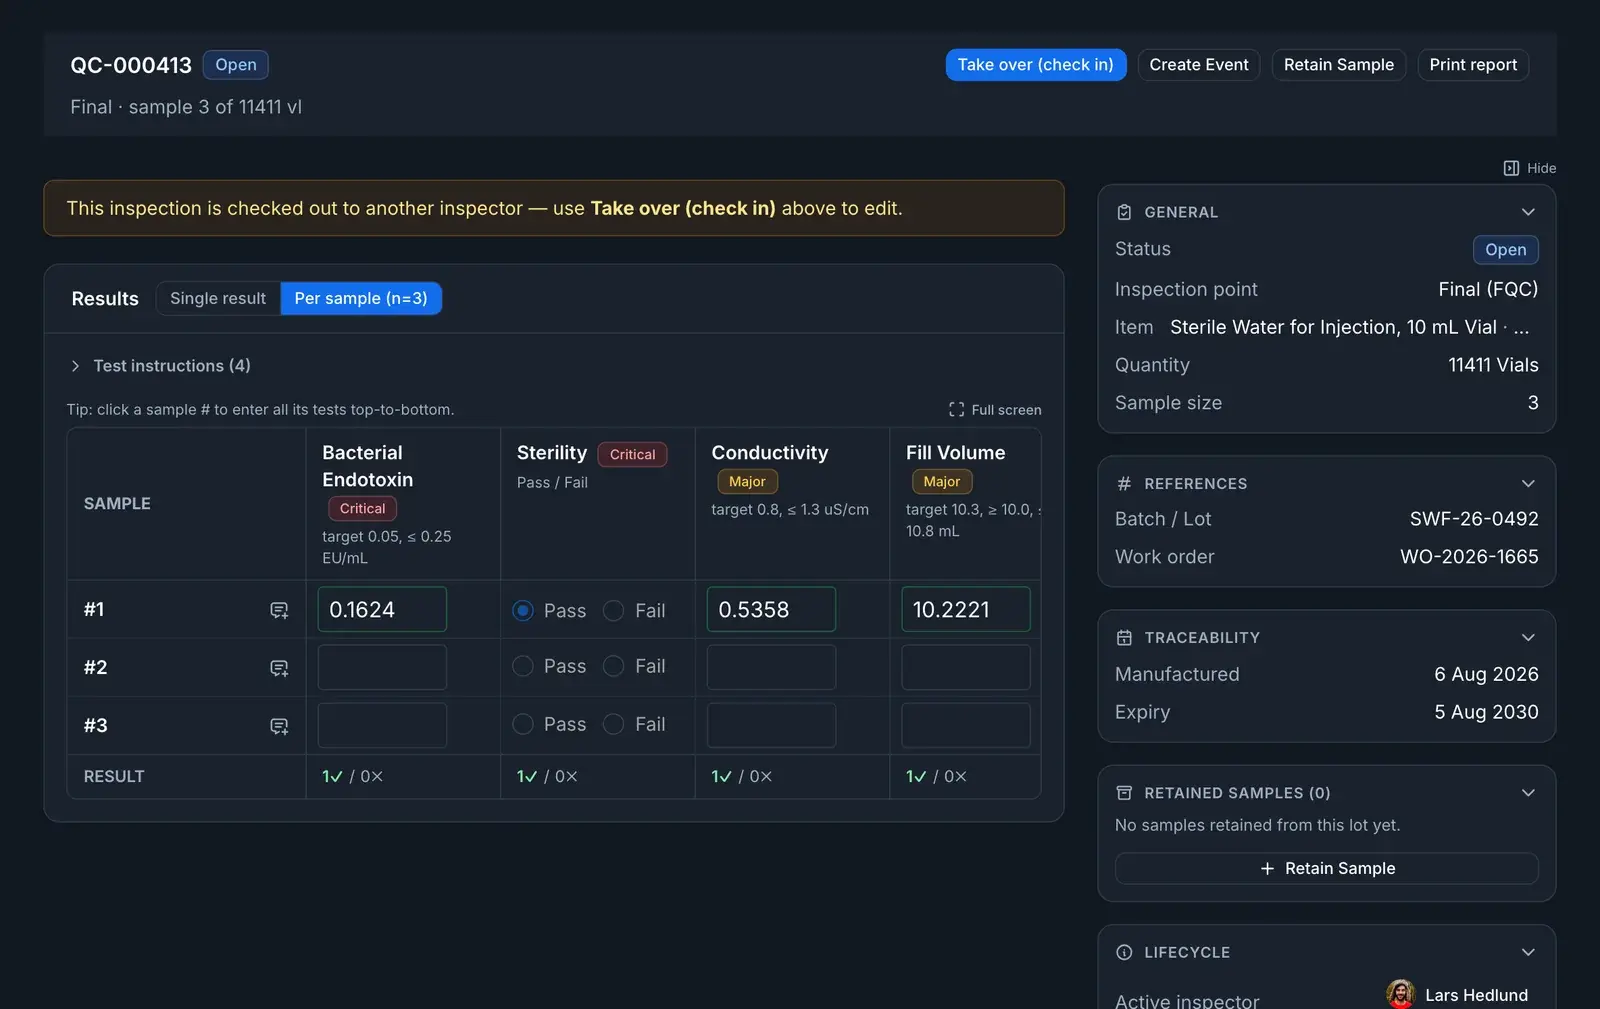Collapse the Retained Samples section chevron
The image size is (1600, 1009).
[x=1528, y=793]
